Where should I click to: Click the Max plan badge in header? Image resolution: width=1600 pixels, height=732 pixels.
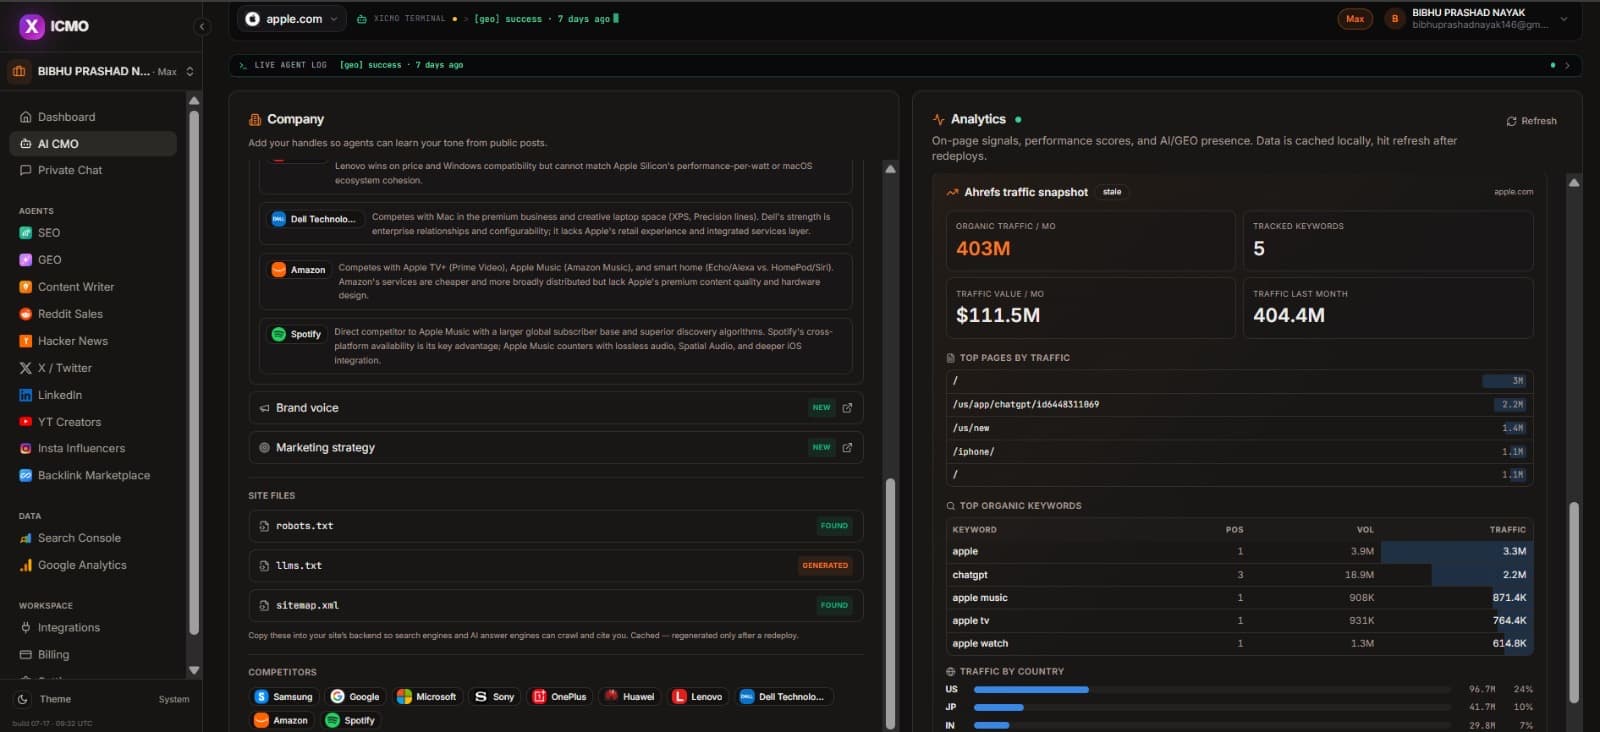click(1355, 19)
